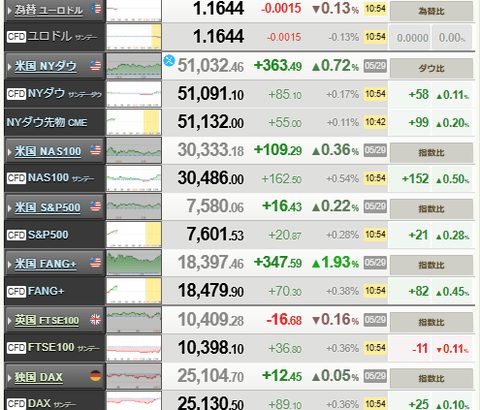Click the US flag icon beside NYダウ
This screenshot has height=410, width=480.
95,66
